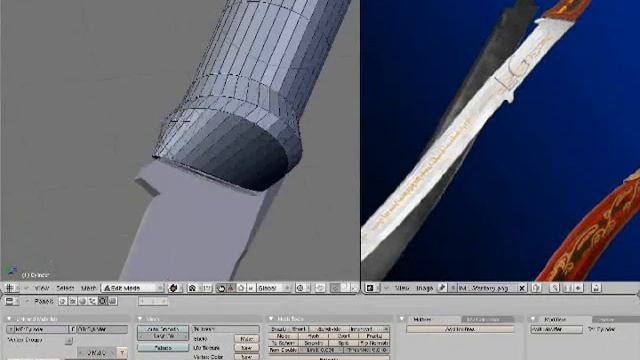Click the Fractal button
This screenshot has width=640, height=360.
pos(374,336)
